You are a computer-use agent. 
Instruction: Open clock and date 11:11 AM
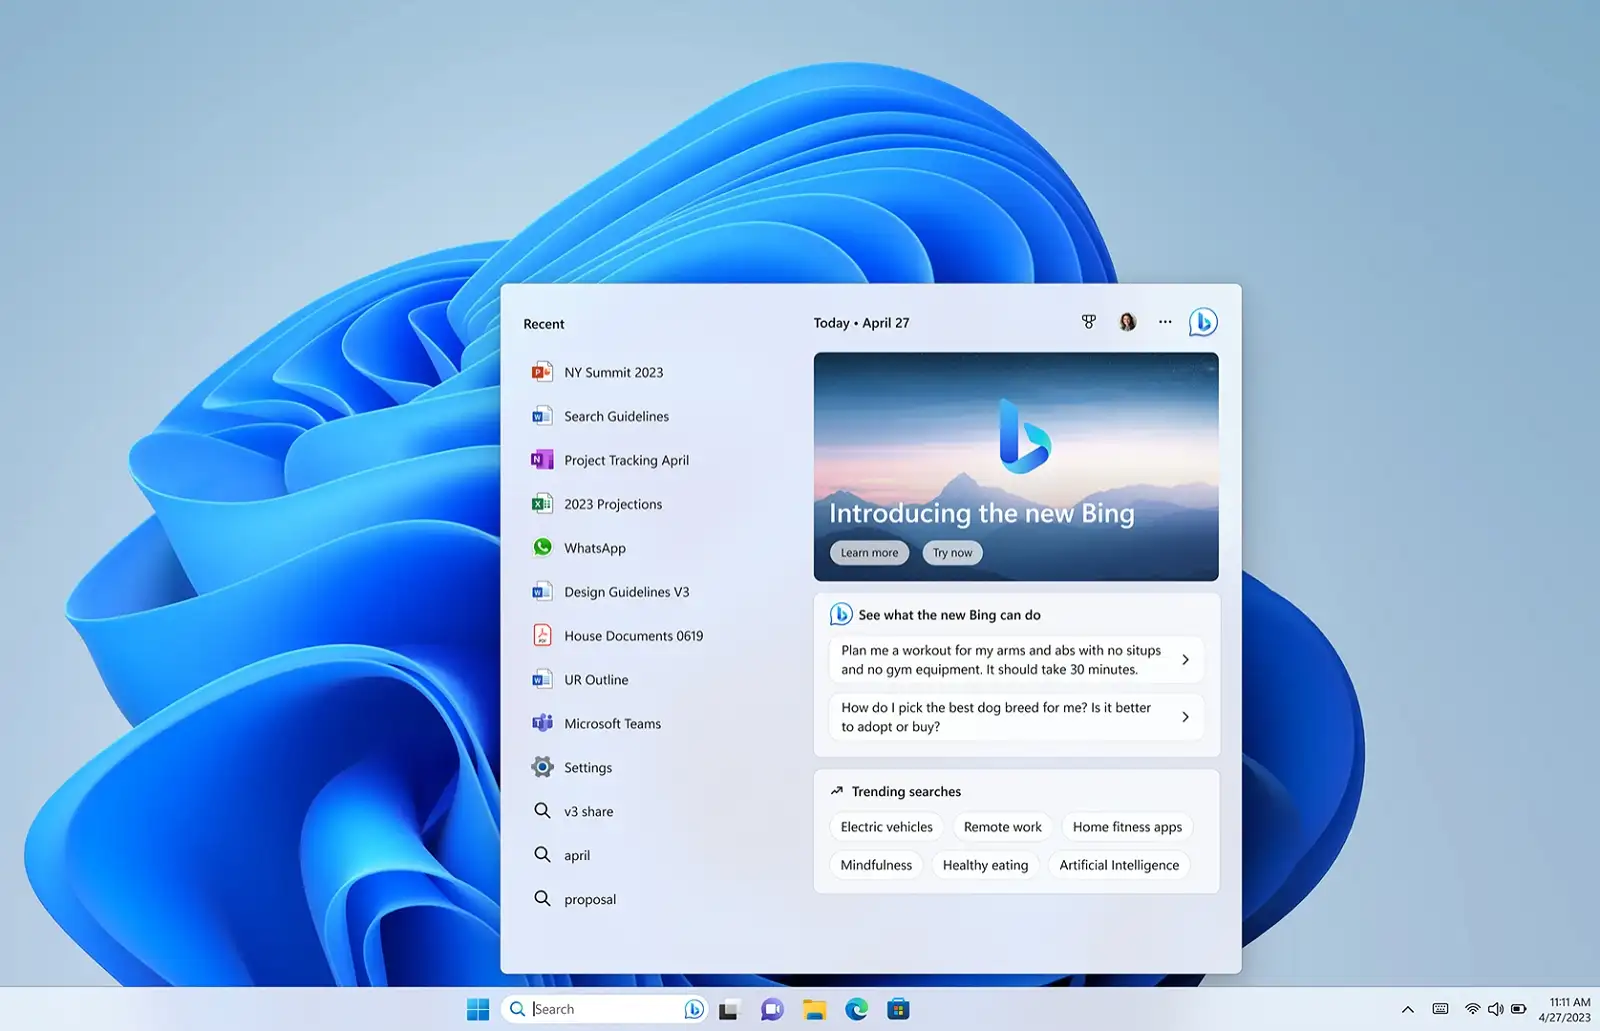(1565, 1009)
